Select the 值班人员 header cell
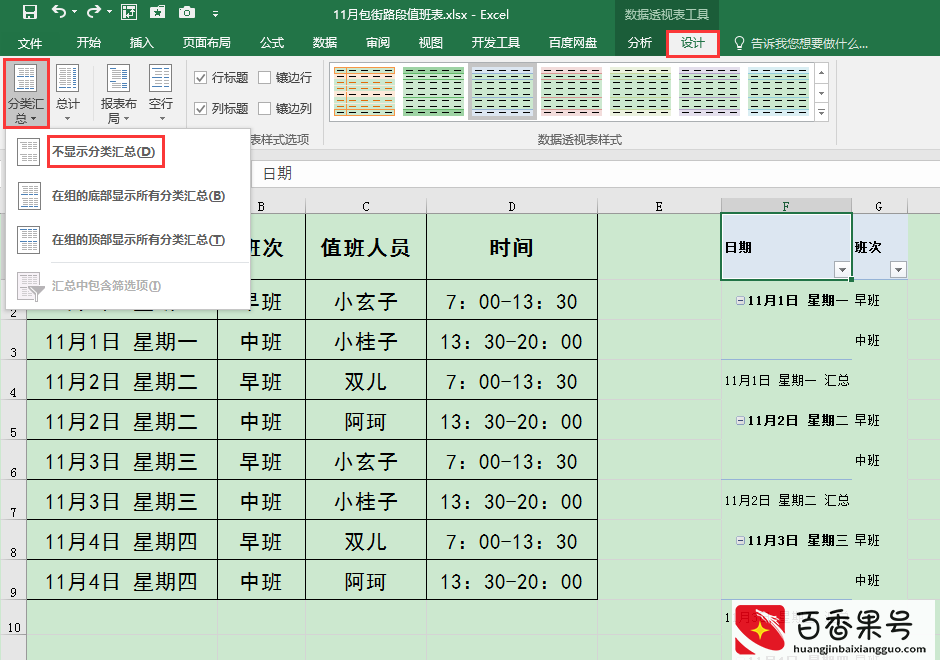 366,247
